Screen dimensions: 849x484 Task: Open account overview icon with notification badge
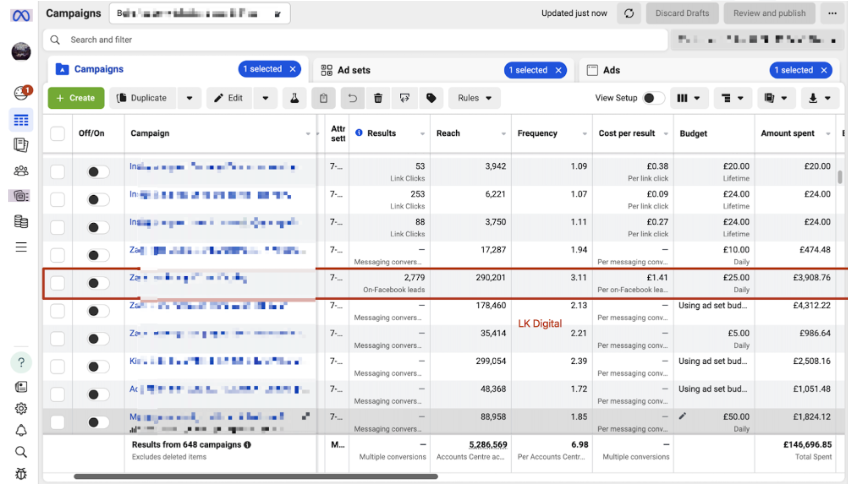point(21,93)
